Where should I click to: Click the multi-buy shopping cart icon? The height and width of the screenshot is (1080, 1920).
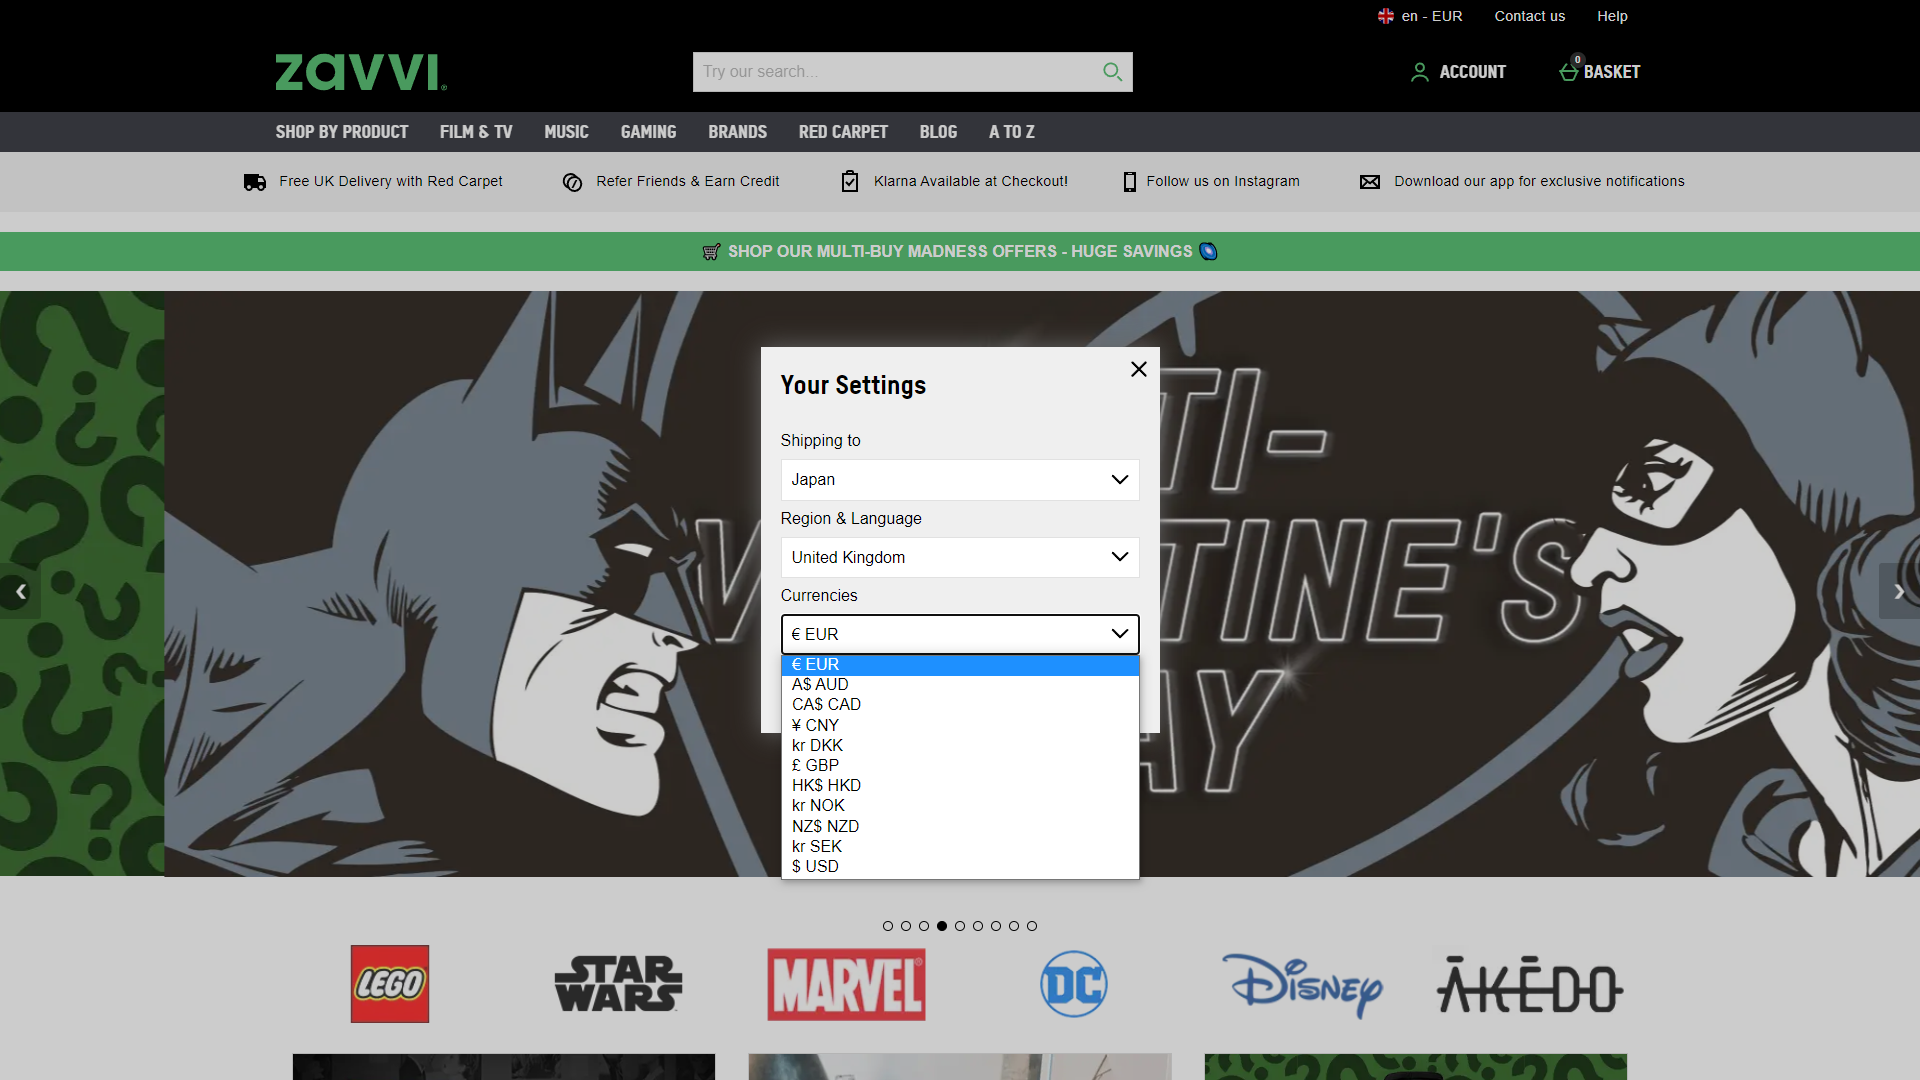(711, 252)
